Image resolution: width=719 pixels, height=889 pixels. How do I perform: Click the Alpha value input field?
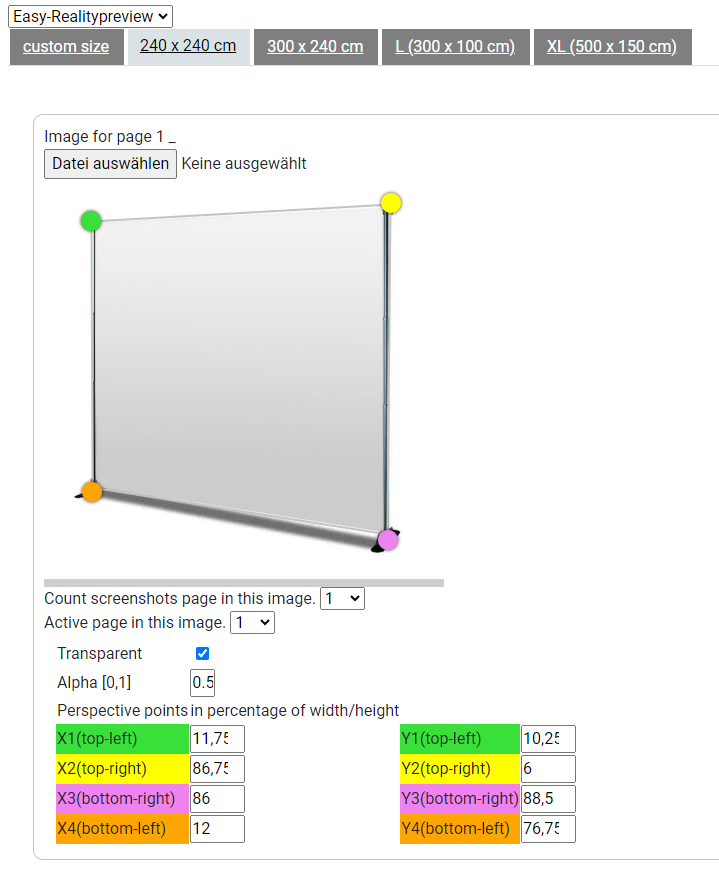point(202,683)
